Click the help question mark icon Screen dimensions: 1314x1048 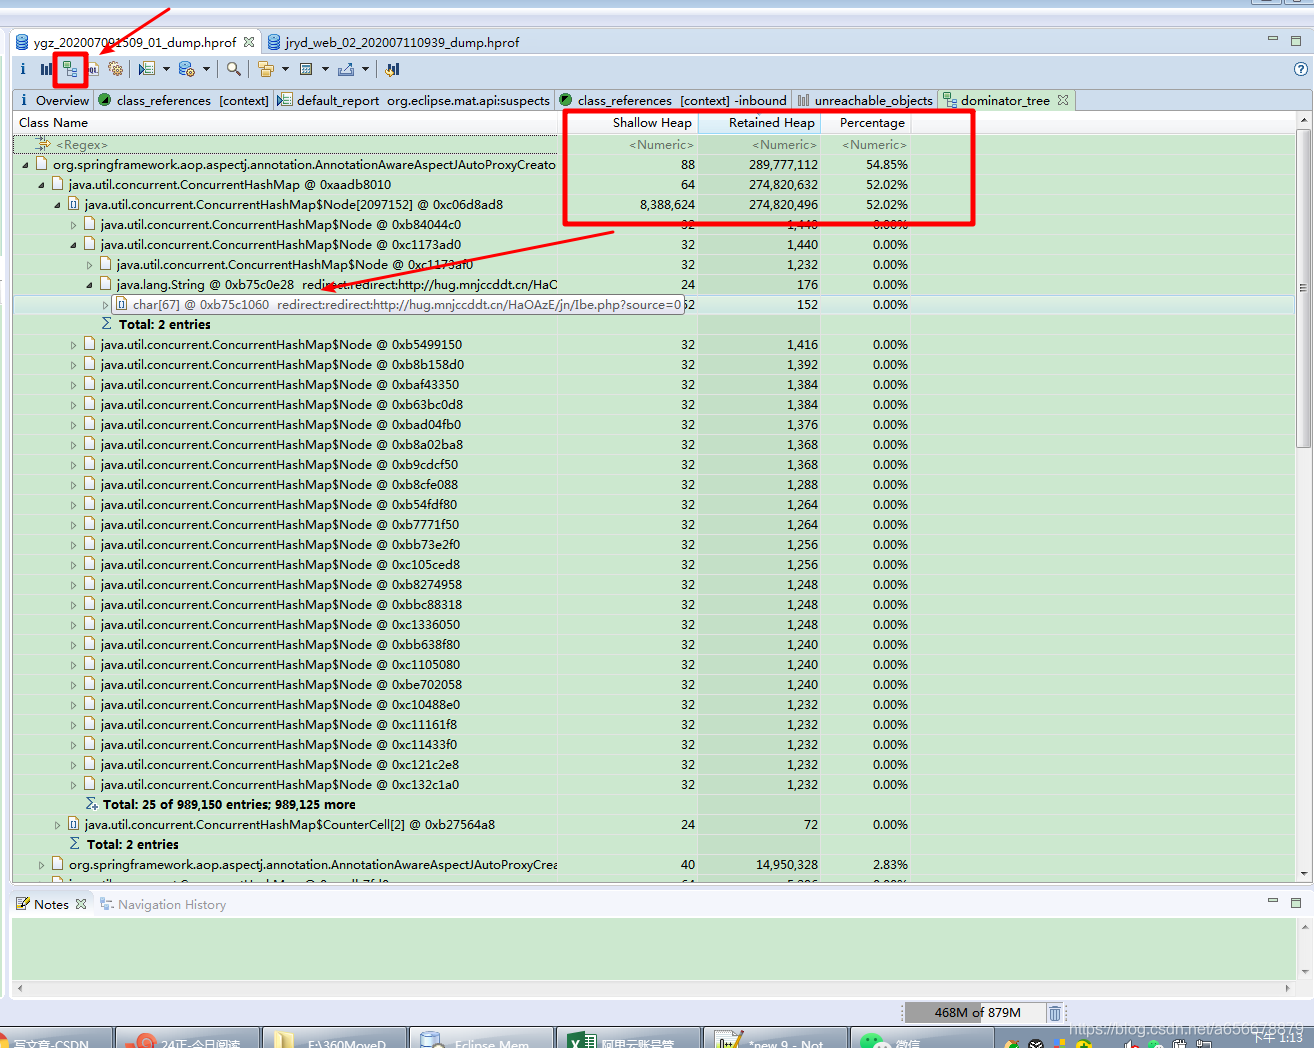pos(1300,69)
